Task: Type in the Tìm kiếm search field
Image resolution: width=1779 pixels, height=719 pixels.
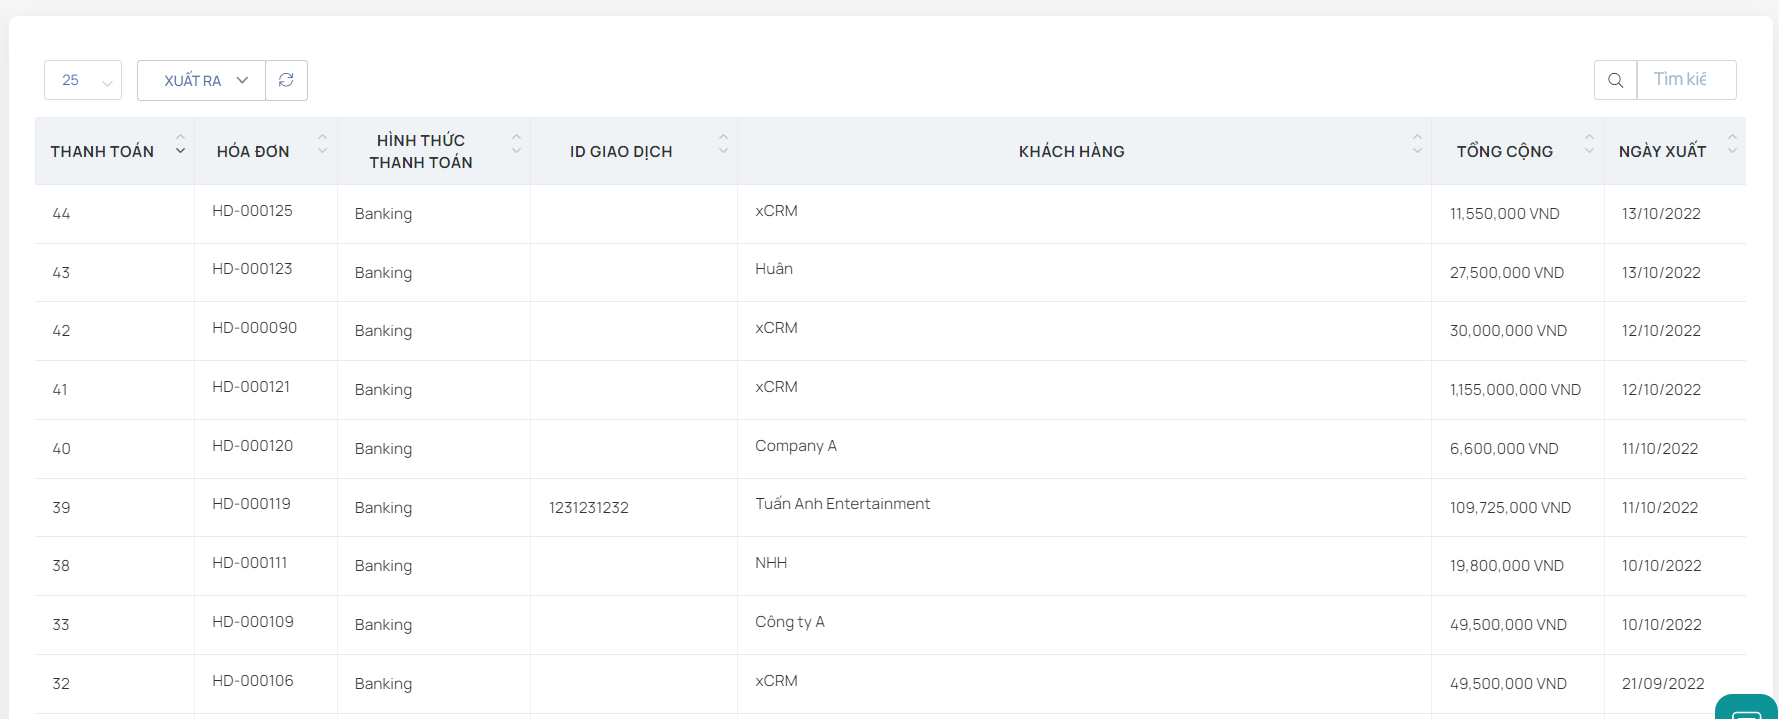Action: 1686,80
